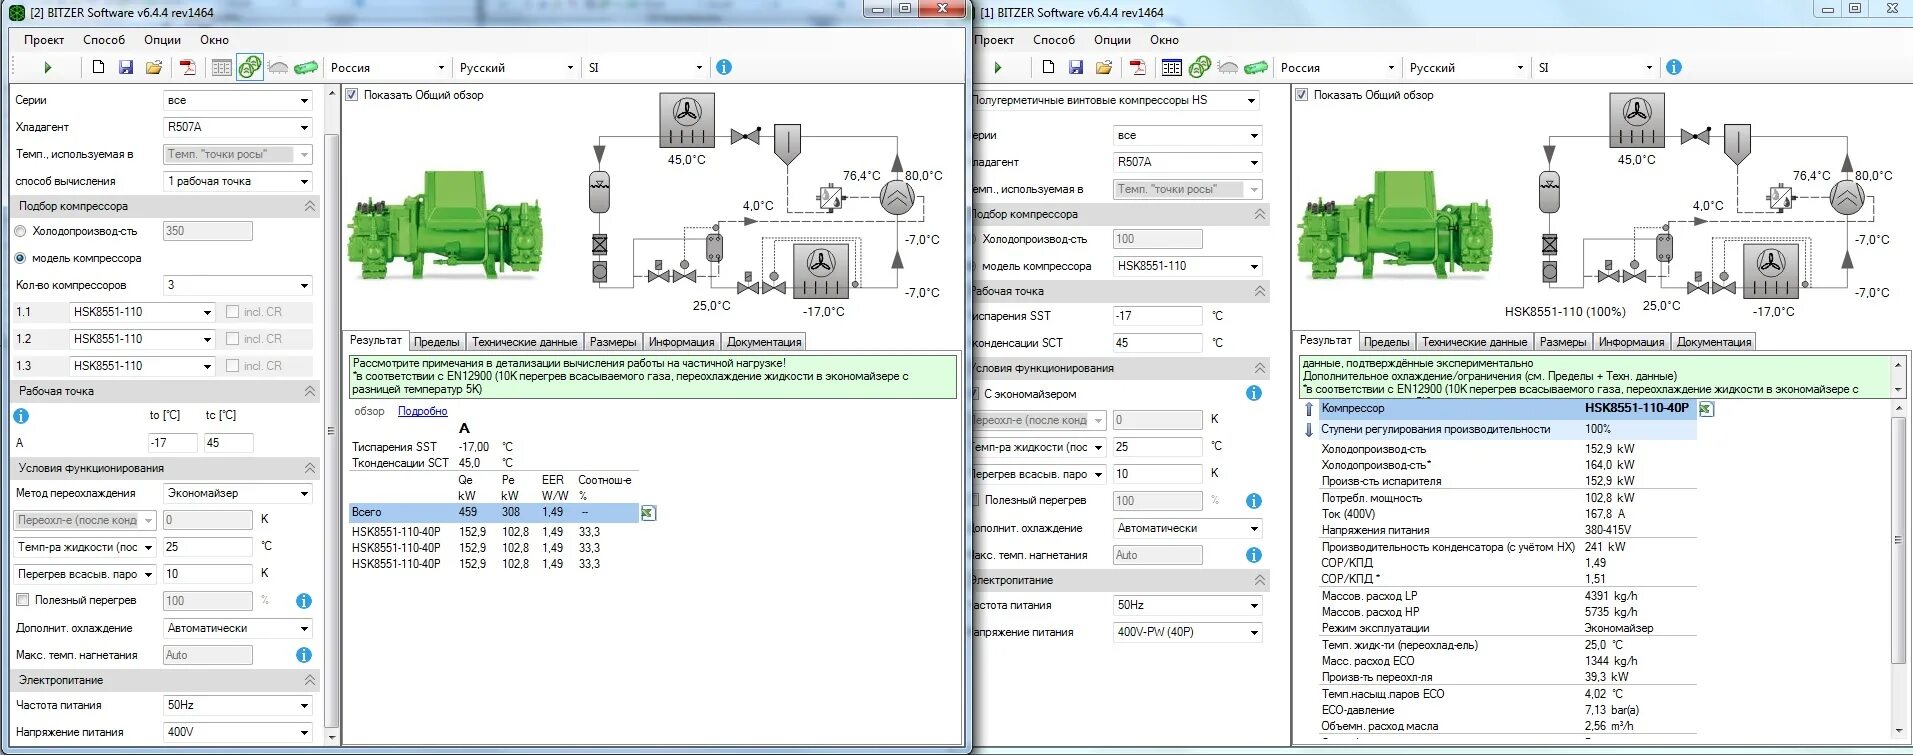Click испарения SST field in right window
Screen dimensions: 1913x755
tap(1158, 316)
